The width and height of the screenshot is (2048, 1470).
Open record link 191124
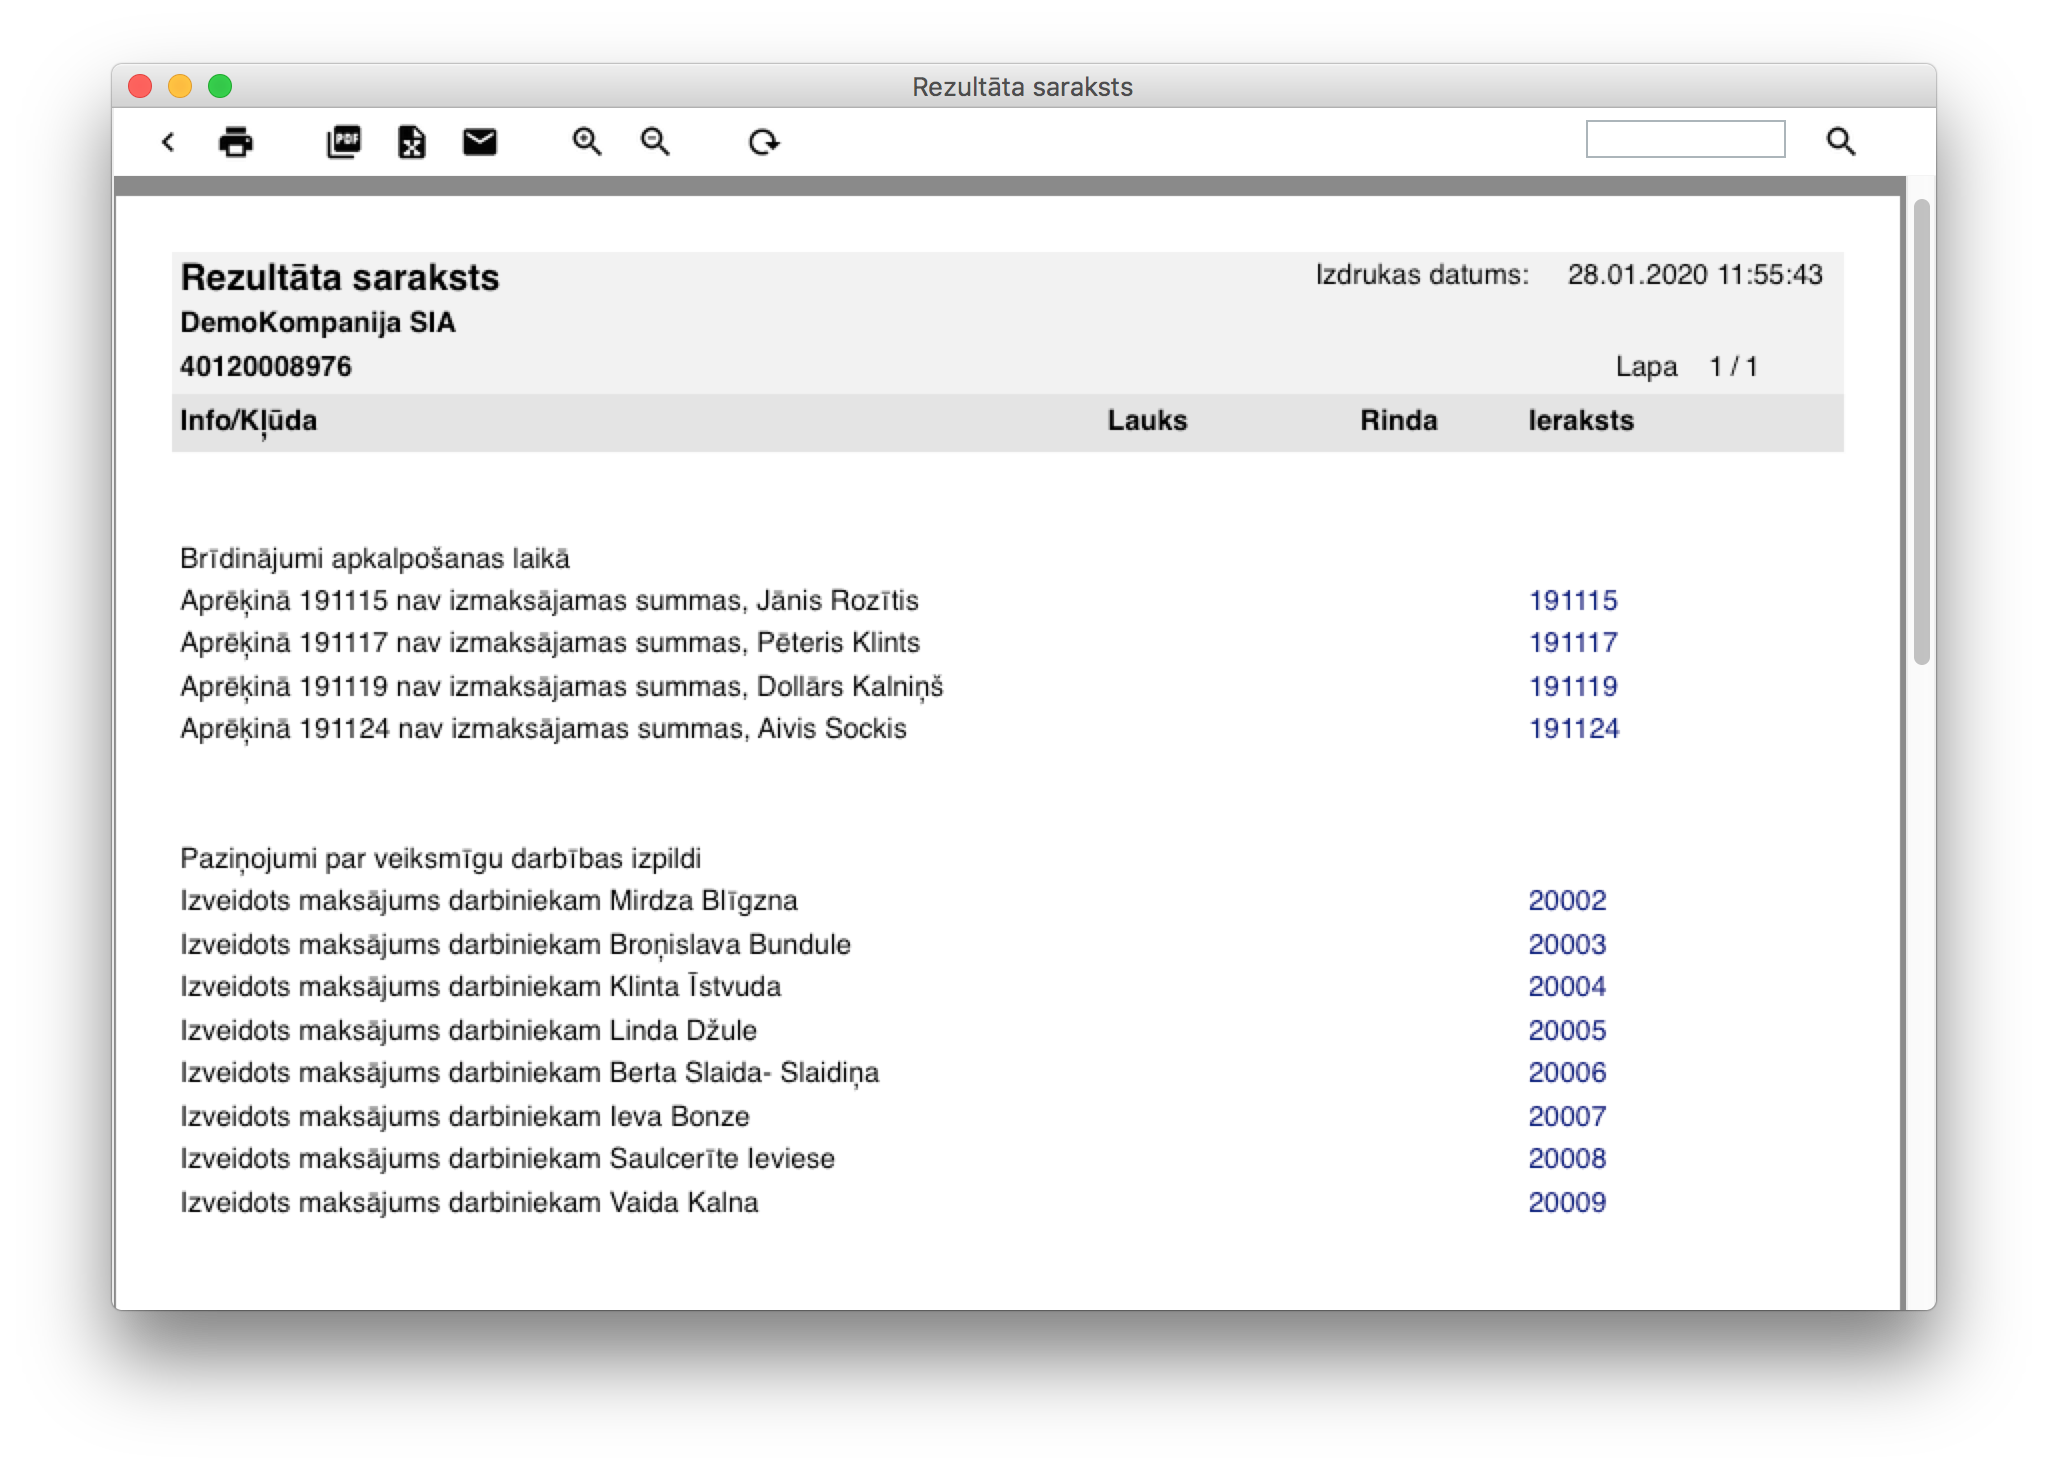point(1573,729)
